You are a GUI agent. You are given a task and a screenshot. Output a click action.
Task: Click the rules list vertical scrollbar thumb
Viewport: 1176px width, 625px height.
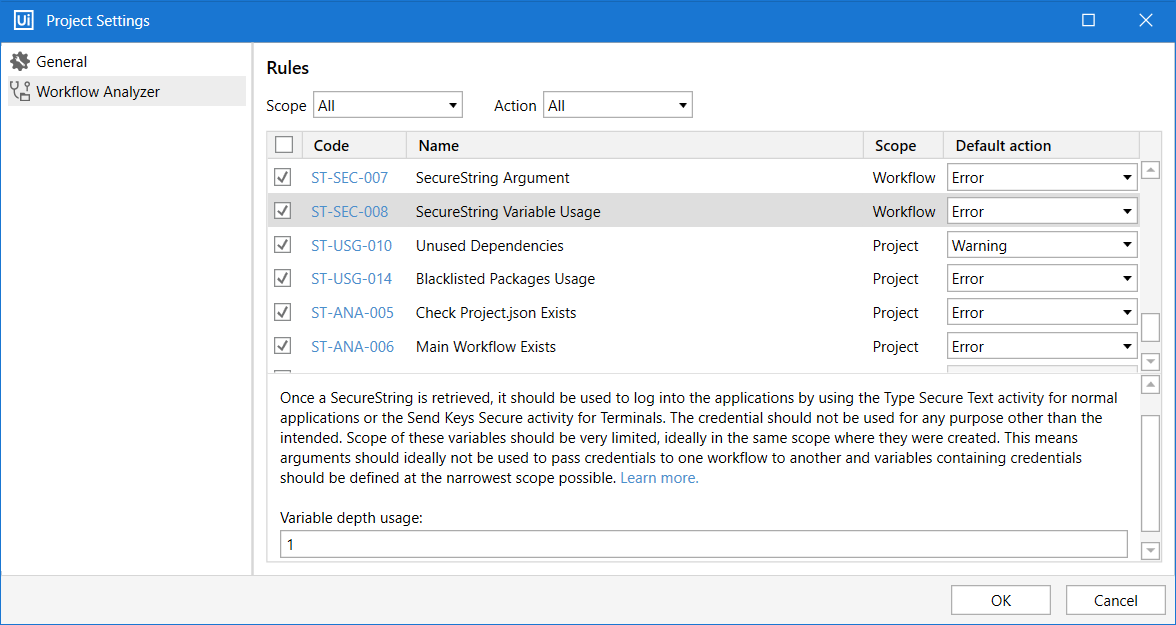pos(1151,327)
